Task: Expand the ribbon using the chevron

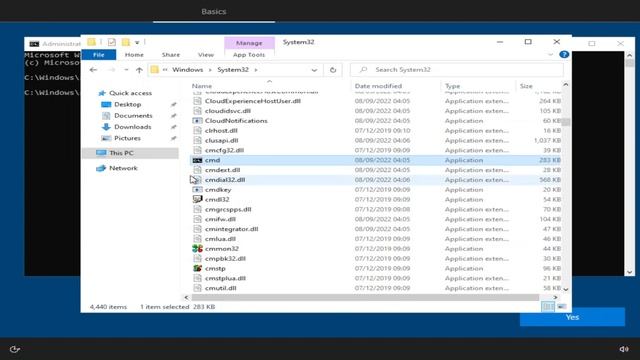Action: tap(550, 54)
